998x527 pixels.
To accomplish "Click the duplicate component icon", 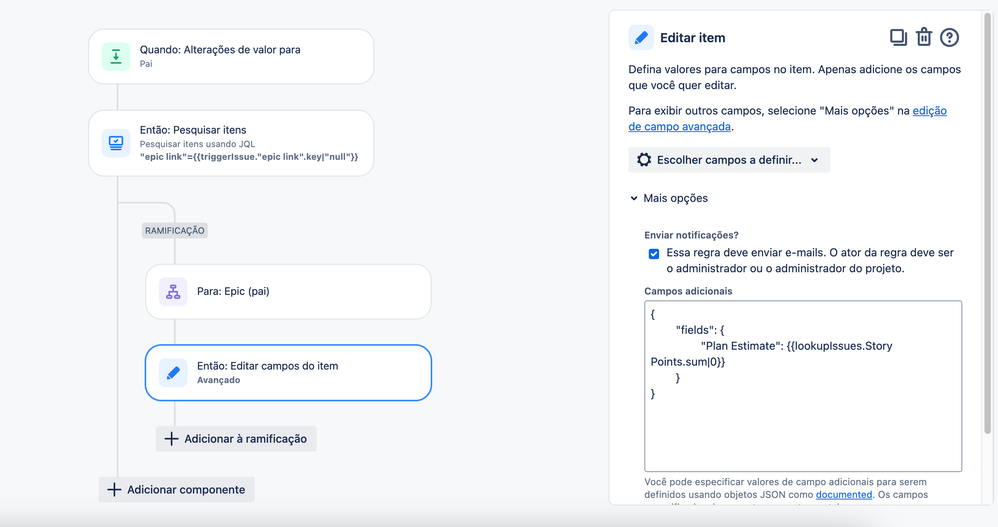I will click(x=898, y=38).
